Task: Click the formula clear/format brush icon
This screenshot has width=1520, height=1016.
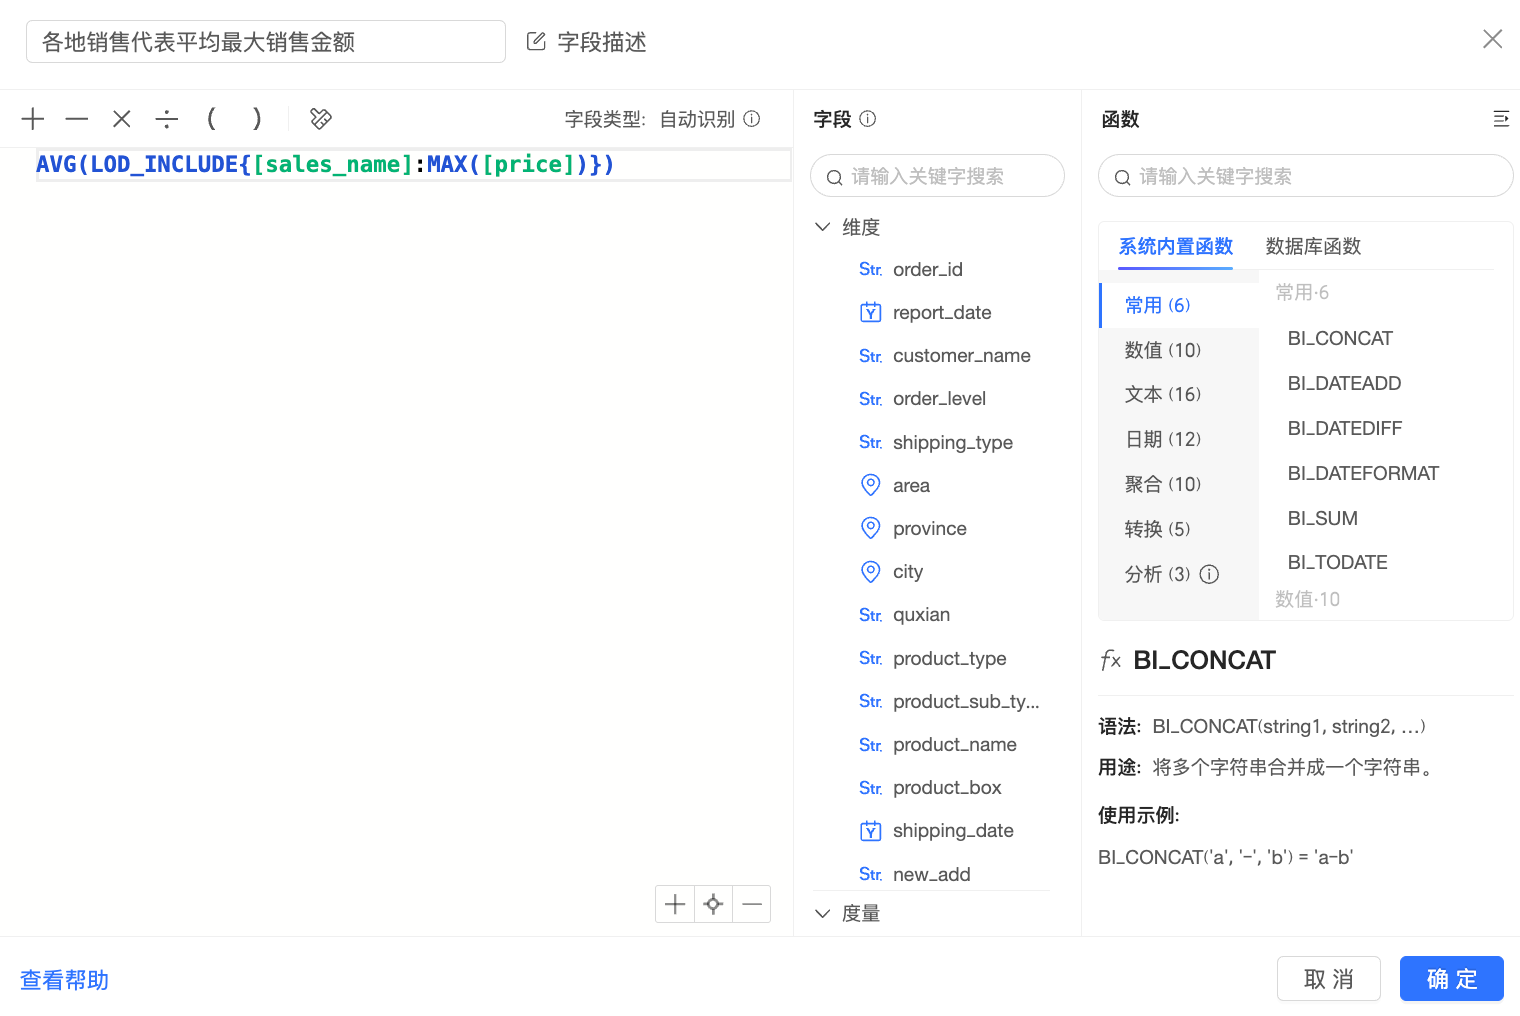Action: 321,119
